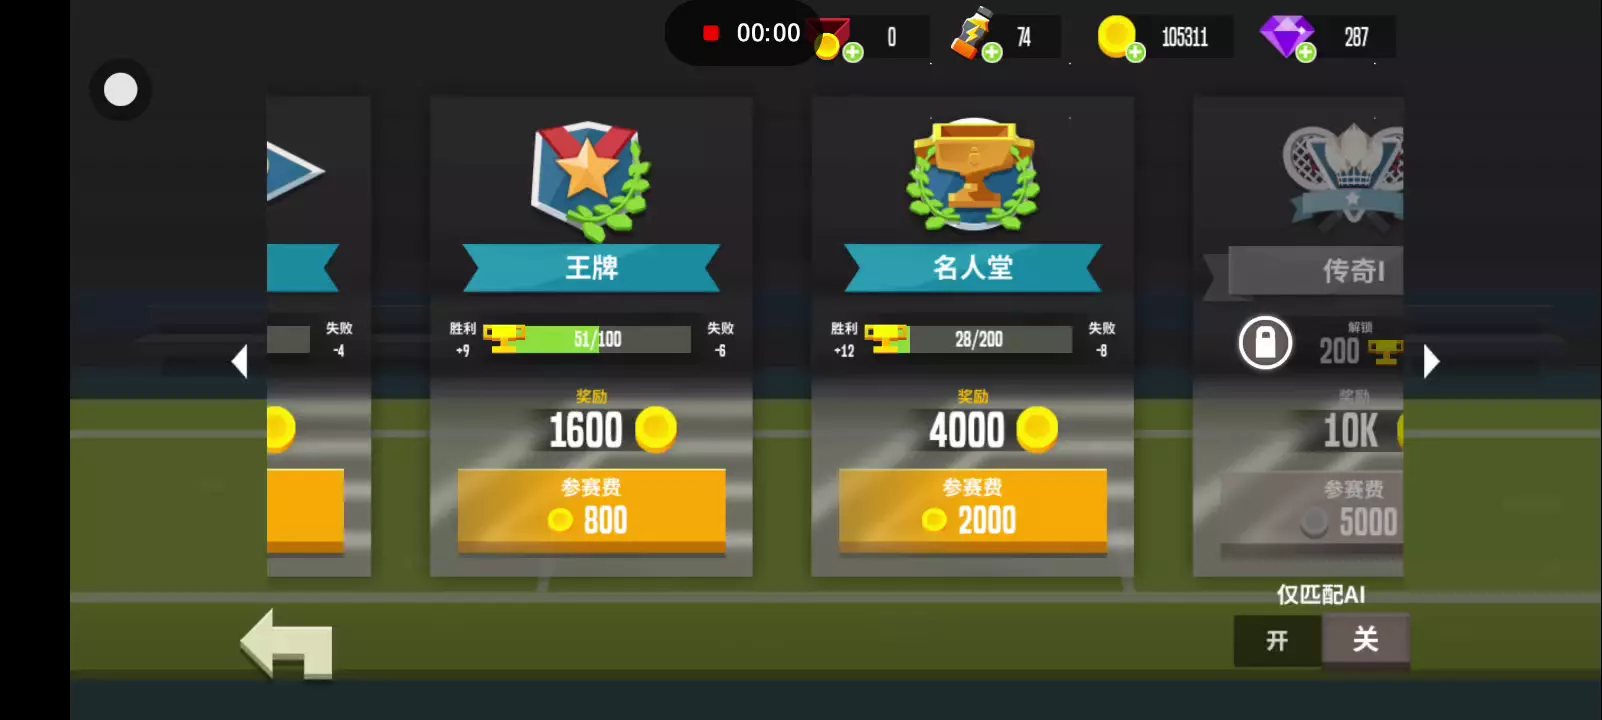Tap the white circle floating button
Image resolution: width=1602 pixels, height=720 pixels.
tap(121, 90)
